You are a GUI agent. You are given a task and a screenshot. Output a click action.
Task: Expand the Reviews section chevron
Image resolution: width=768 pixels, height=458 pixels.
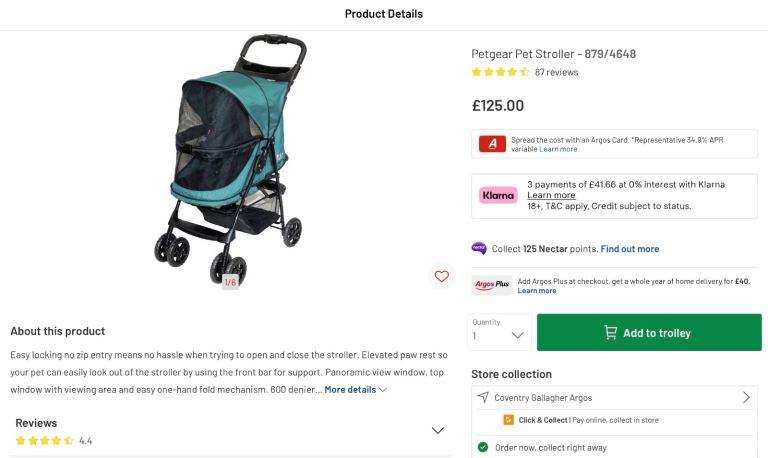point(437,430)
